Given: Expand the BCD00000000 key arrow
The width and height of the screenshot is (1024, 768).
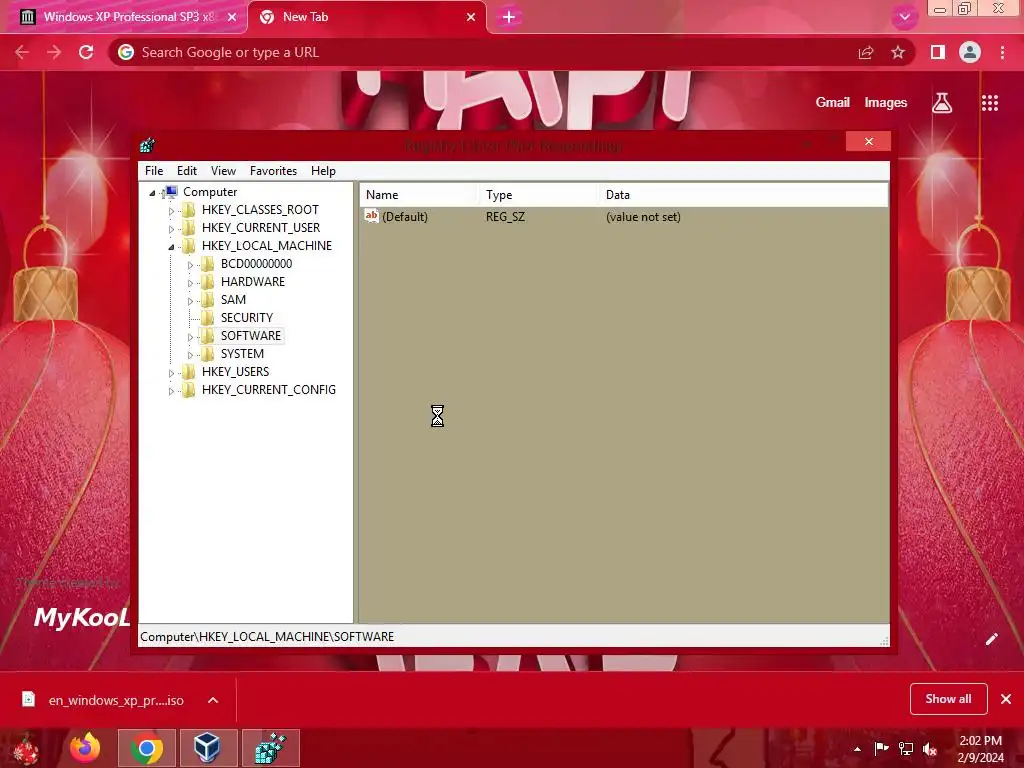Looking at the screenshot, I should point(190,265).
